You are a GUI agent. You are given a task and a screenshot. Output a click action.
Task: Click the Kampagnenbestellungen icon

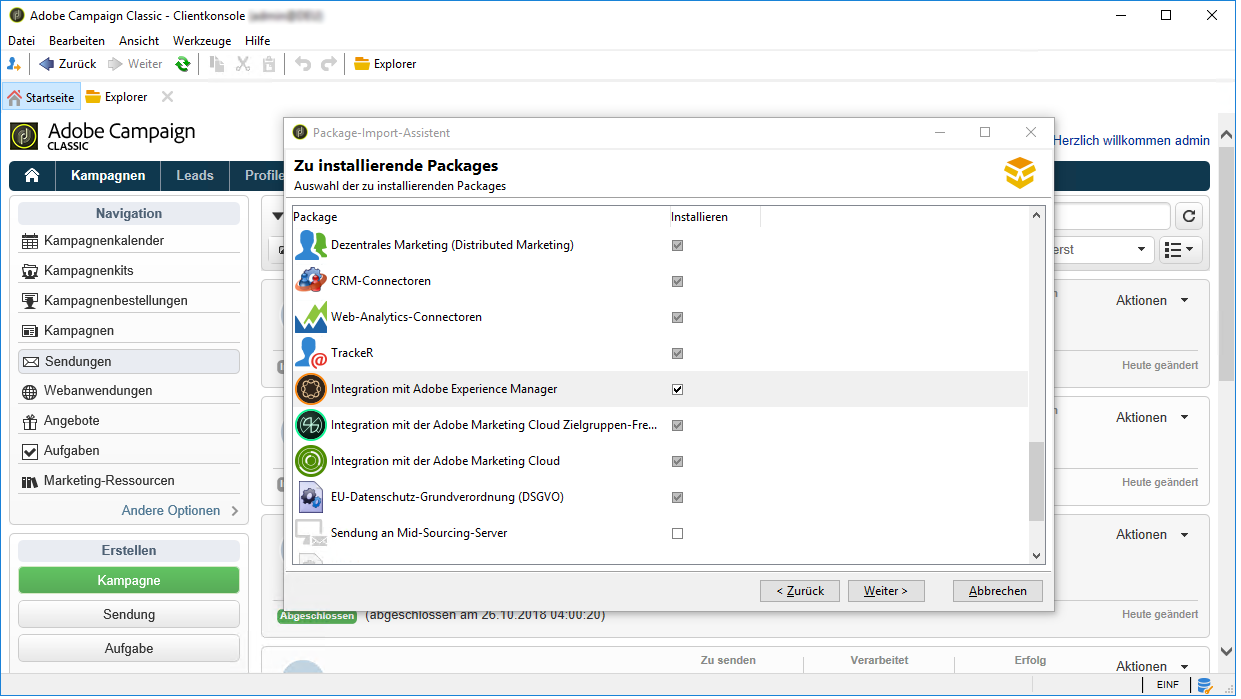(30, 301)
